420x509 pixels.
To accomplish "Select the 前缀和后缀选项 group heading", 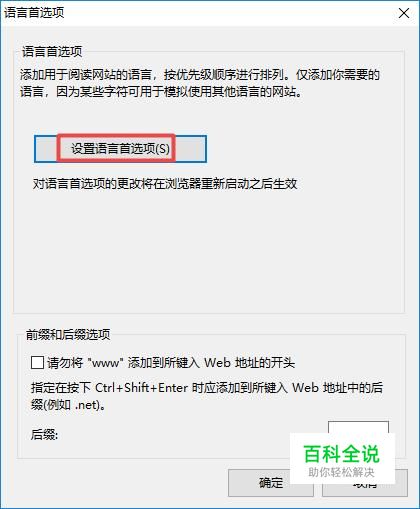I will [x=68, y=334].
